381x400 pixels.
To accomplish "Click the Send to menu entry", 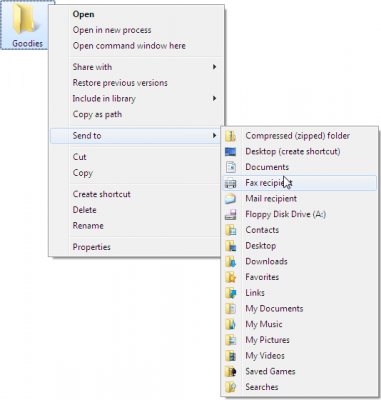I will coord(135,136).
